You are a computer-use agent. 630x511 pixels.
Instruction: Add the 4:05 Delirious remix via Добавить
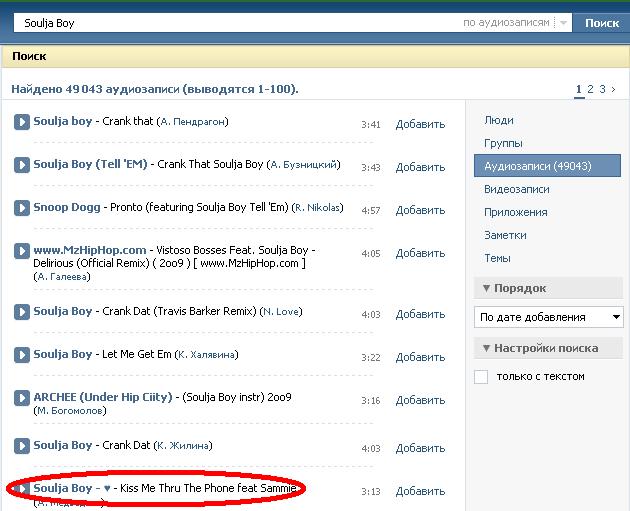(x=420, y=253)
